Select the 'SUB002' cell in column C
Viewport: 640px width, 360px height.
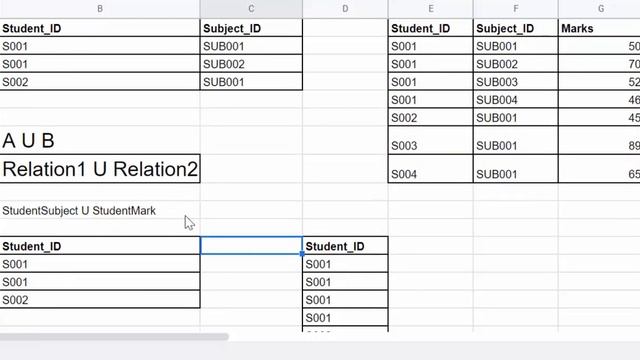pyautogui.click(x=251, y=64)
